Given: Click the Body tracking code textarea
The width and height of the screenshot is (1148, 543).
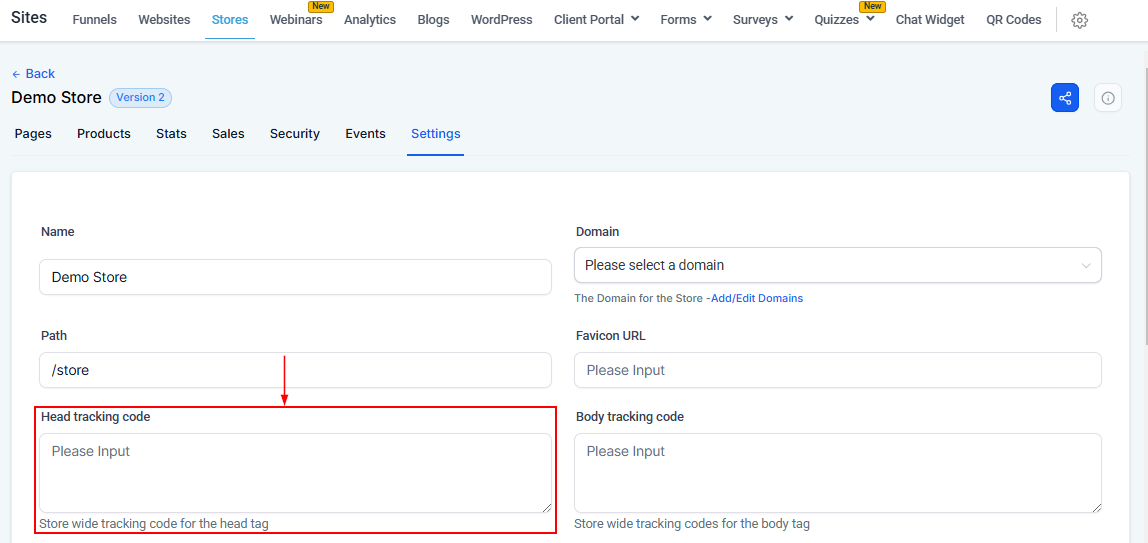Looking at the screenshot, I should pyautogui.click(x=837, y=473).
